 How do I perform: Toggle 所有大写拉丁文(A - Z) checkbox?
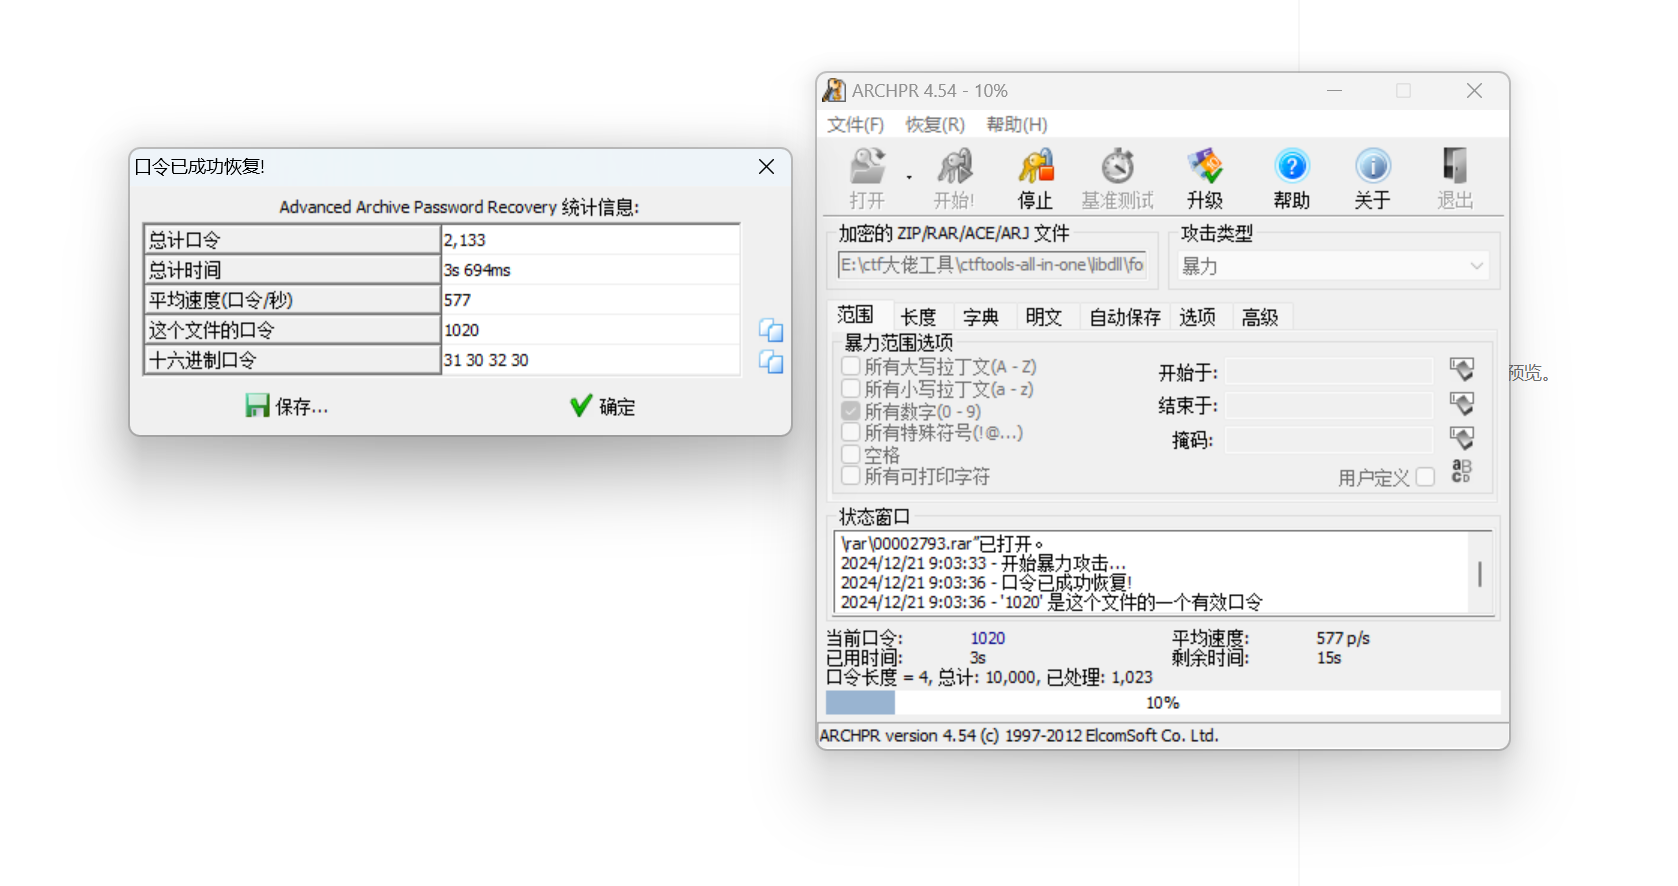[x=851, y=366]
